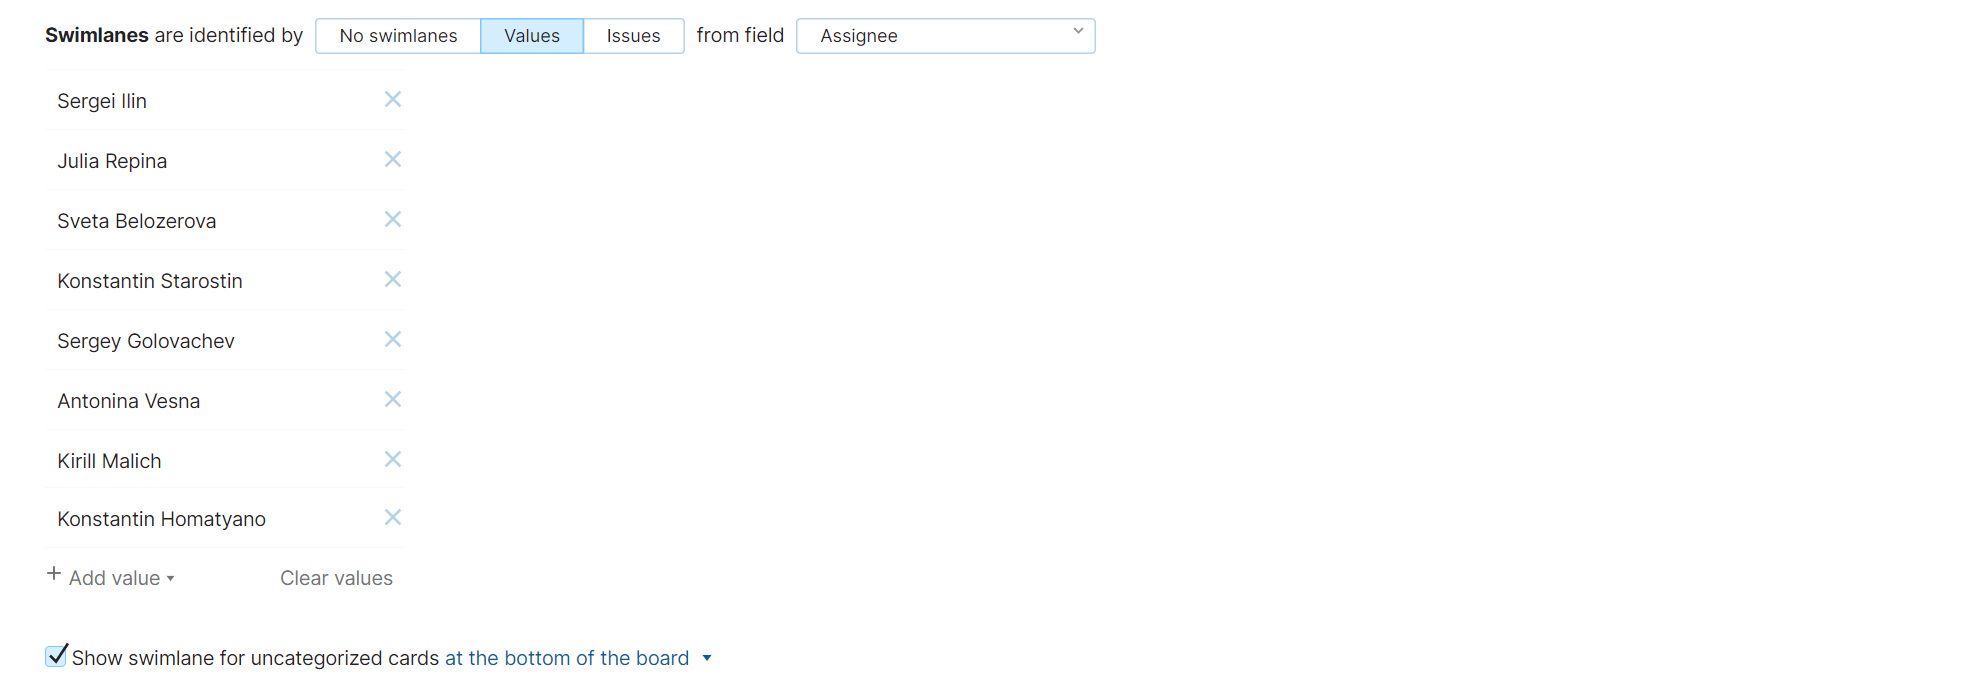The height and width of the screenshot is (698, 1983).
Task: Switch swimlanes to Issues mode
Action: pyautogui.click(x=633, y=36)
